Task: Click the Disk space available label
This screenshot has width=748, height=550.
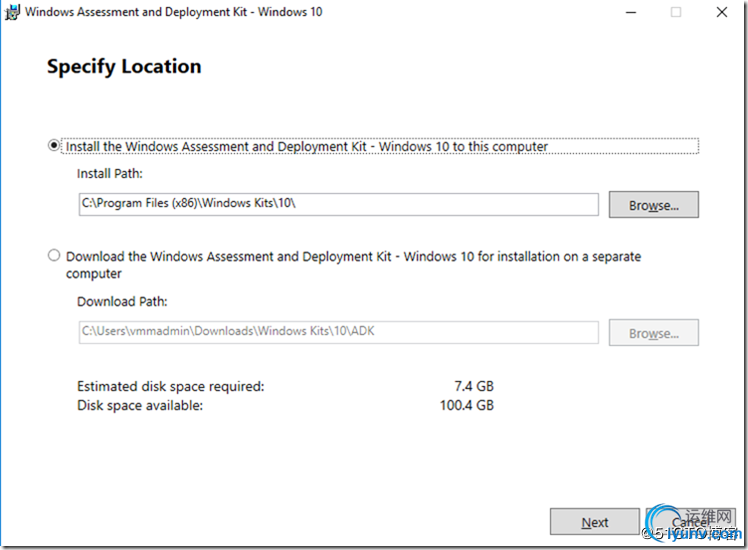Action: click(140, 405)
